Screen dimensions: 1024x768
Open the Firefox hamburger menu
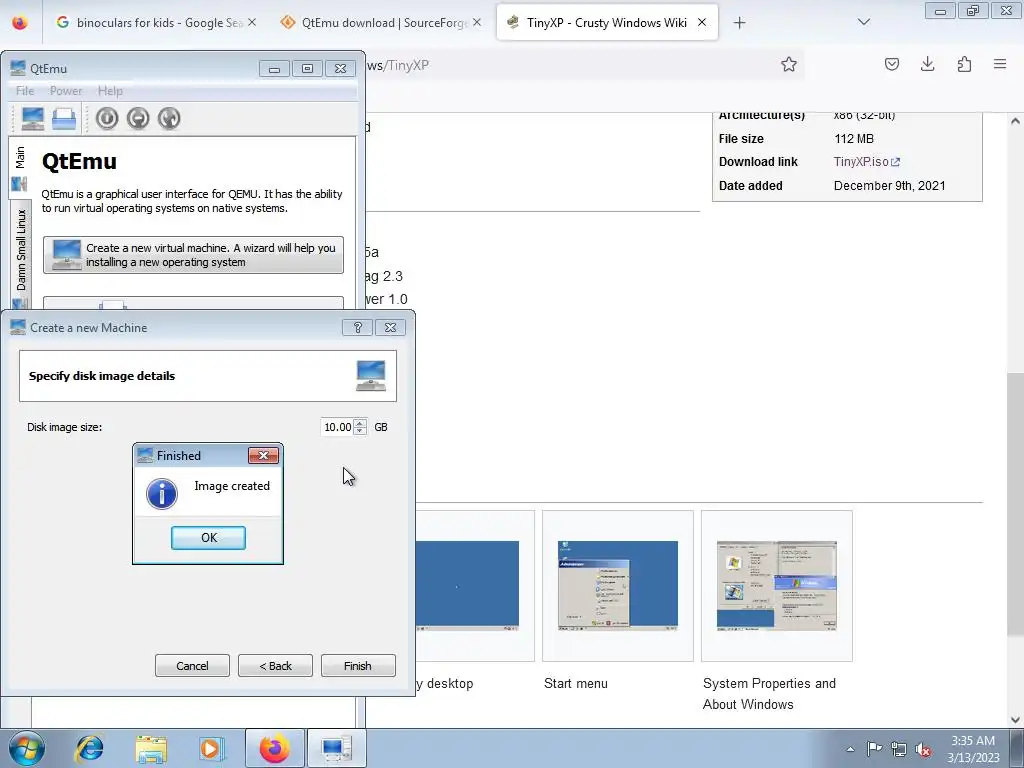point(1000,64)
